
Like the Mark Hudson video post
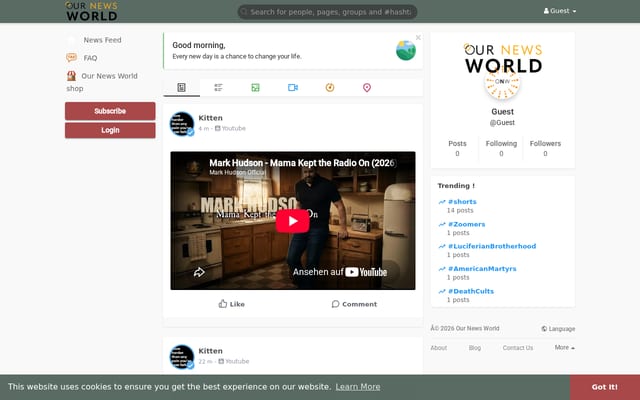[231, 304]
